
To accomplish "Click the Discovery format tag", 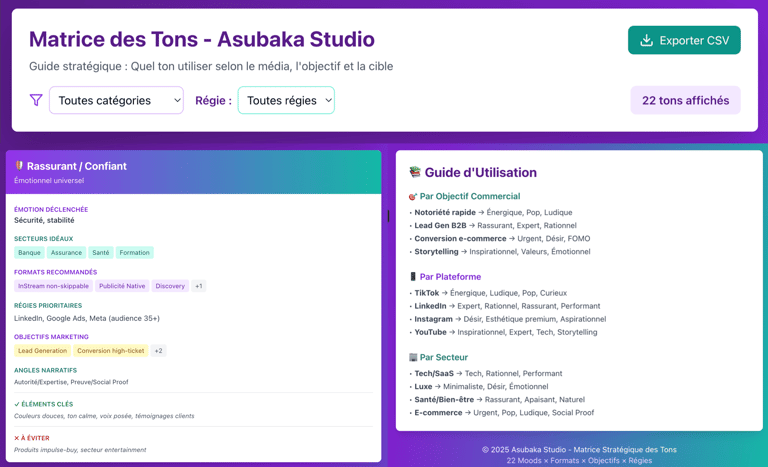I will point(170,286).
